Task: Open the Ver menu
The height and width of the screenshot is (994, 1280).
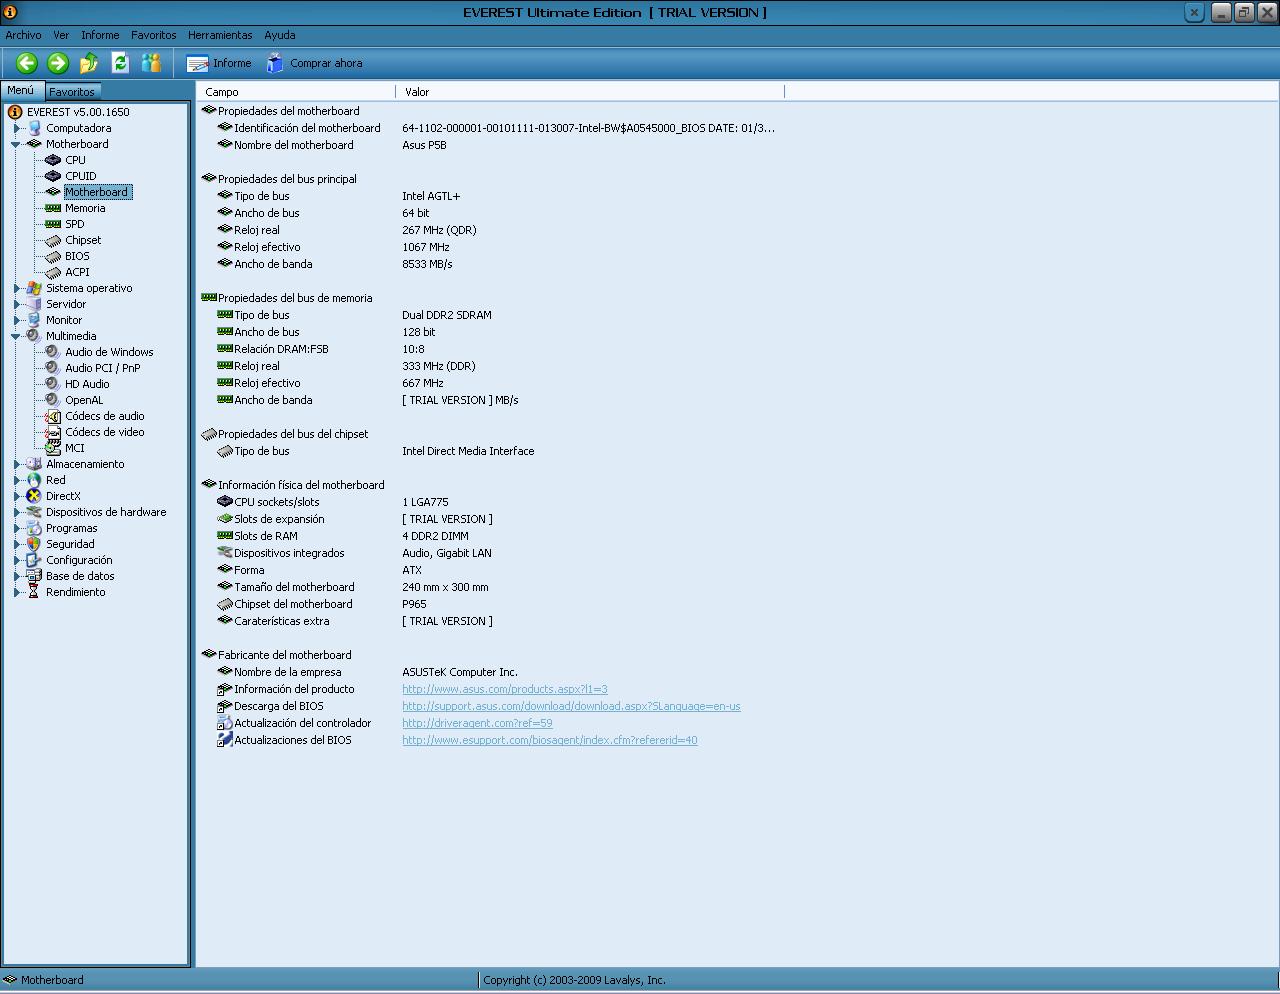Action: [61, 35]
